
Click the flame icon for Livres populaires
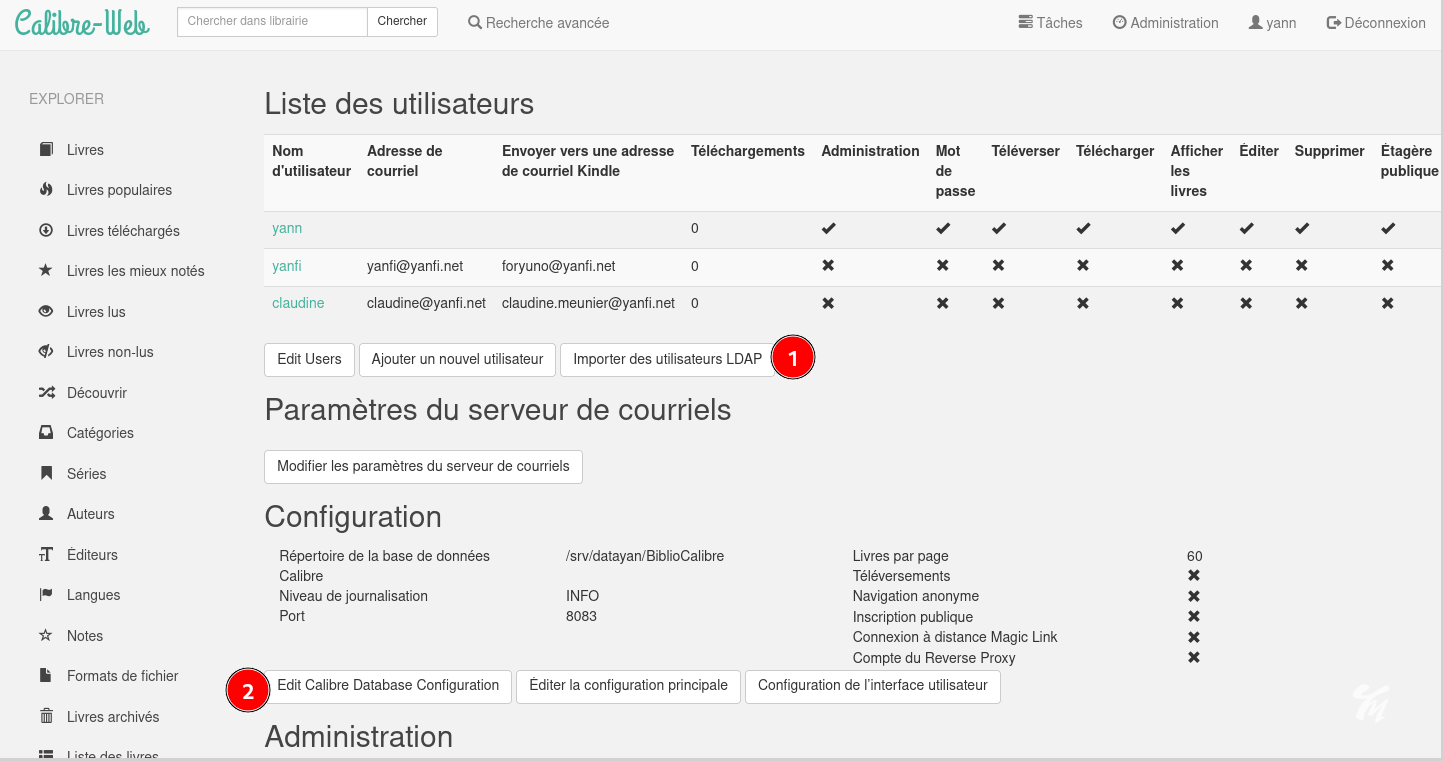pyautogui.click(x=46, y=190)
